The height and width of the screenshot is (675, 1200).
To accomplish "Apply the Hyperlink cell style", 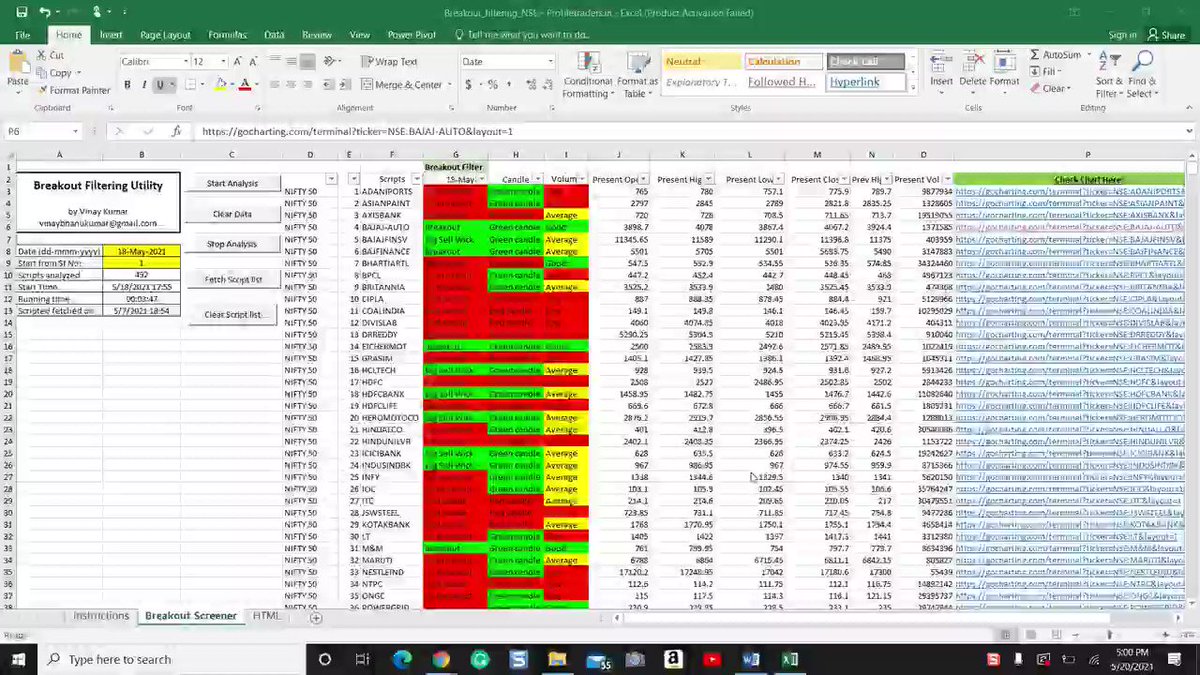I will [x=865, y=82].
